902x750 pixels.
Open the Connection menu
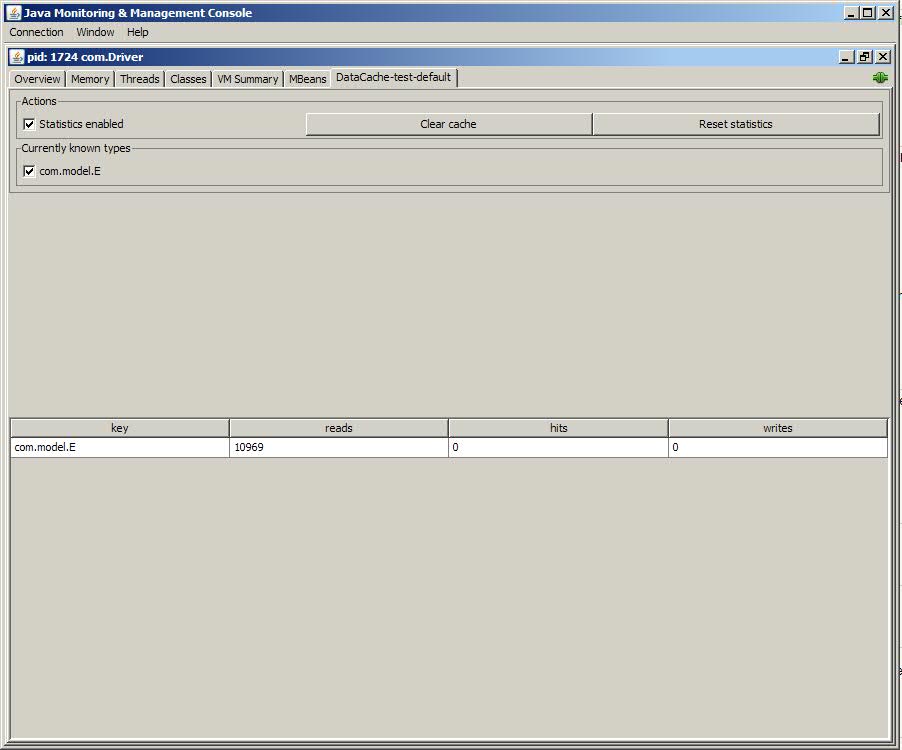point(36,32)
